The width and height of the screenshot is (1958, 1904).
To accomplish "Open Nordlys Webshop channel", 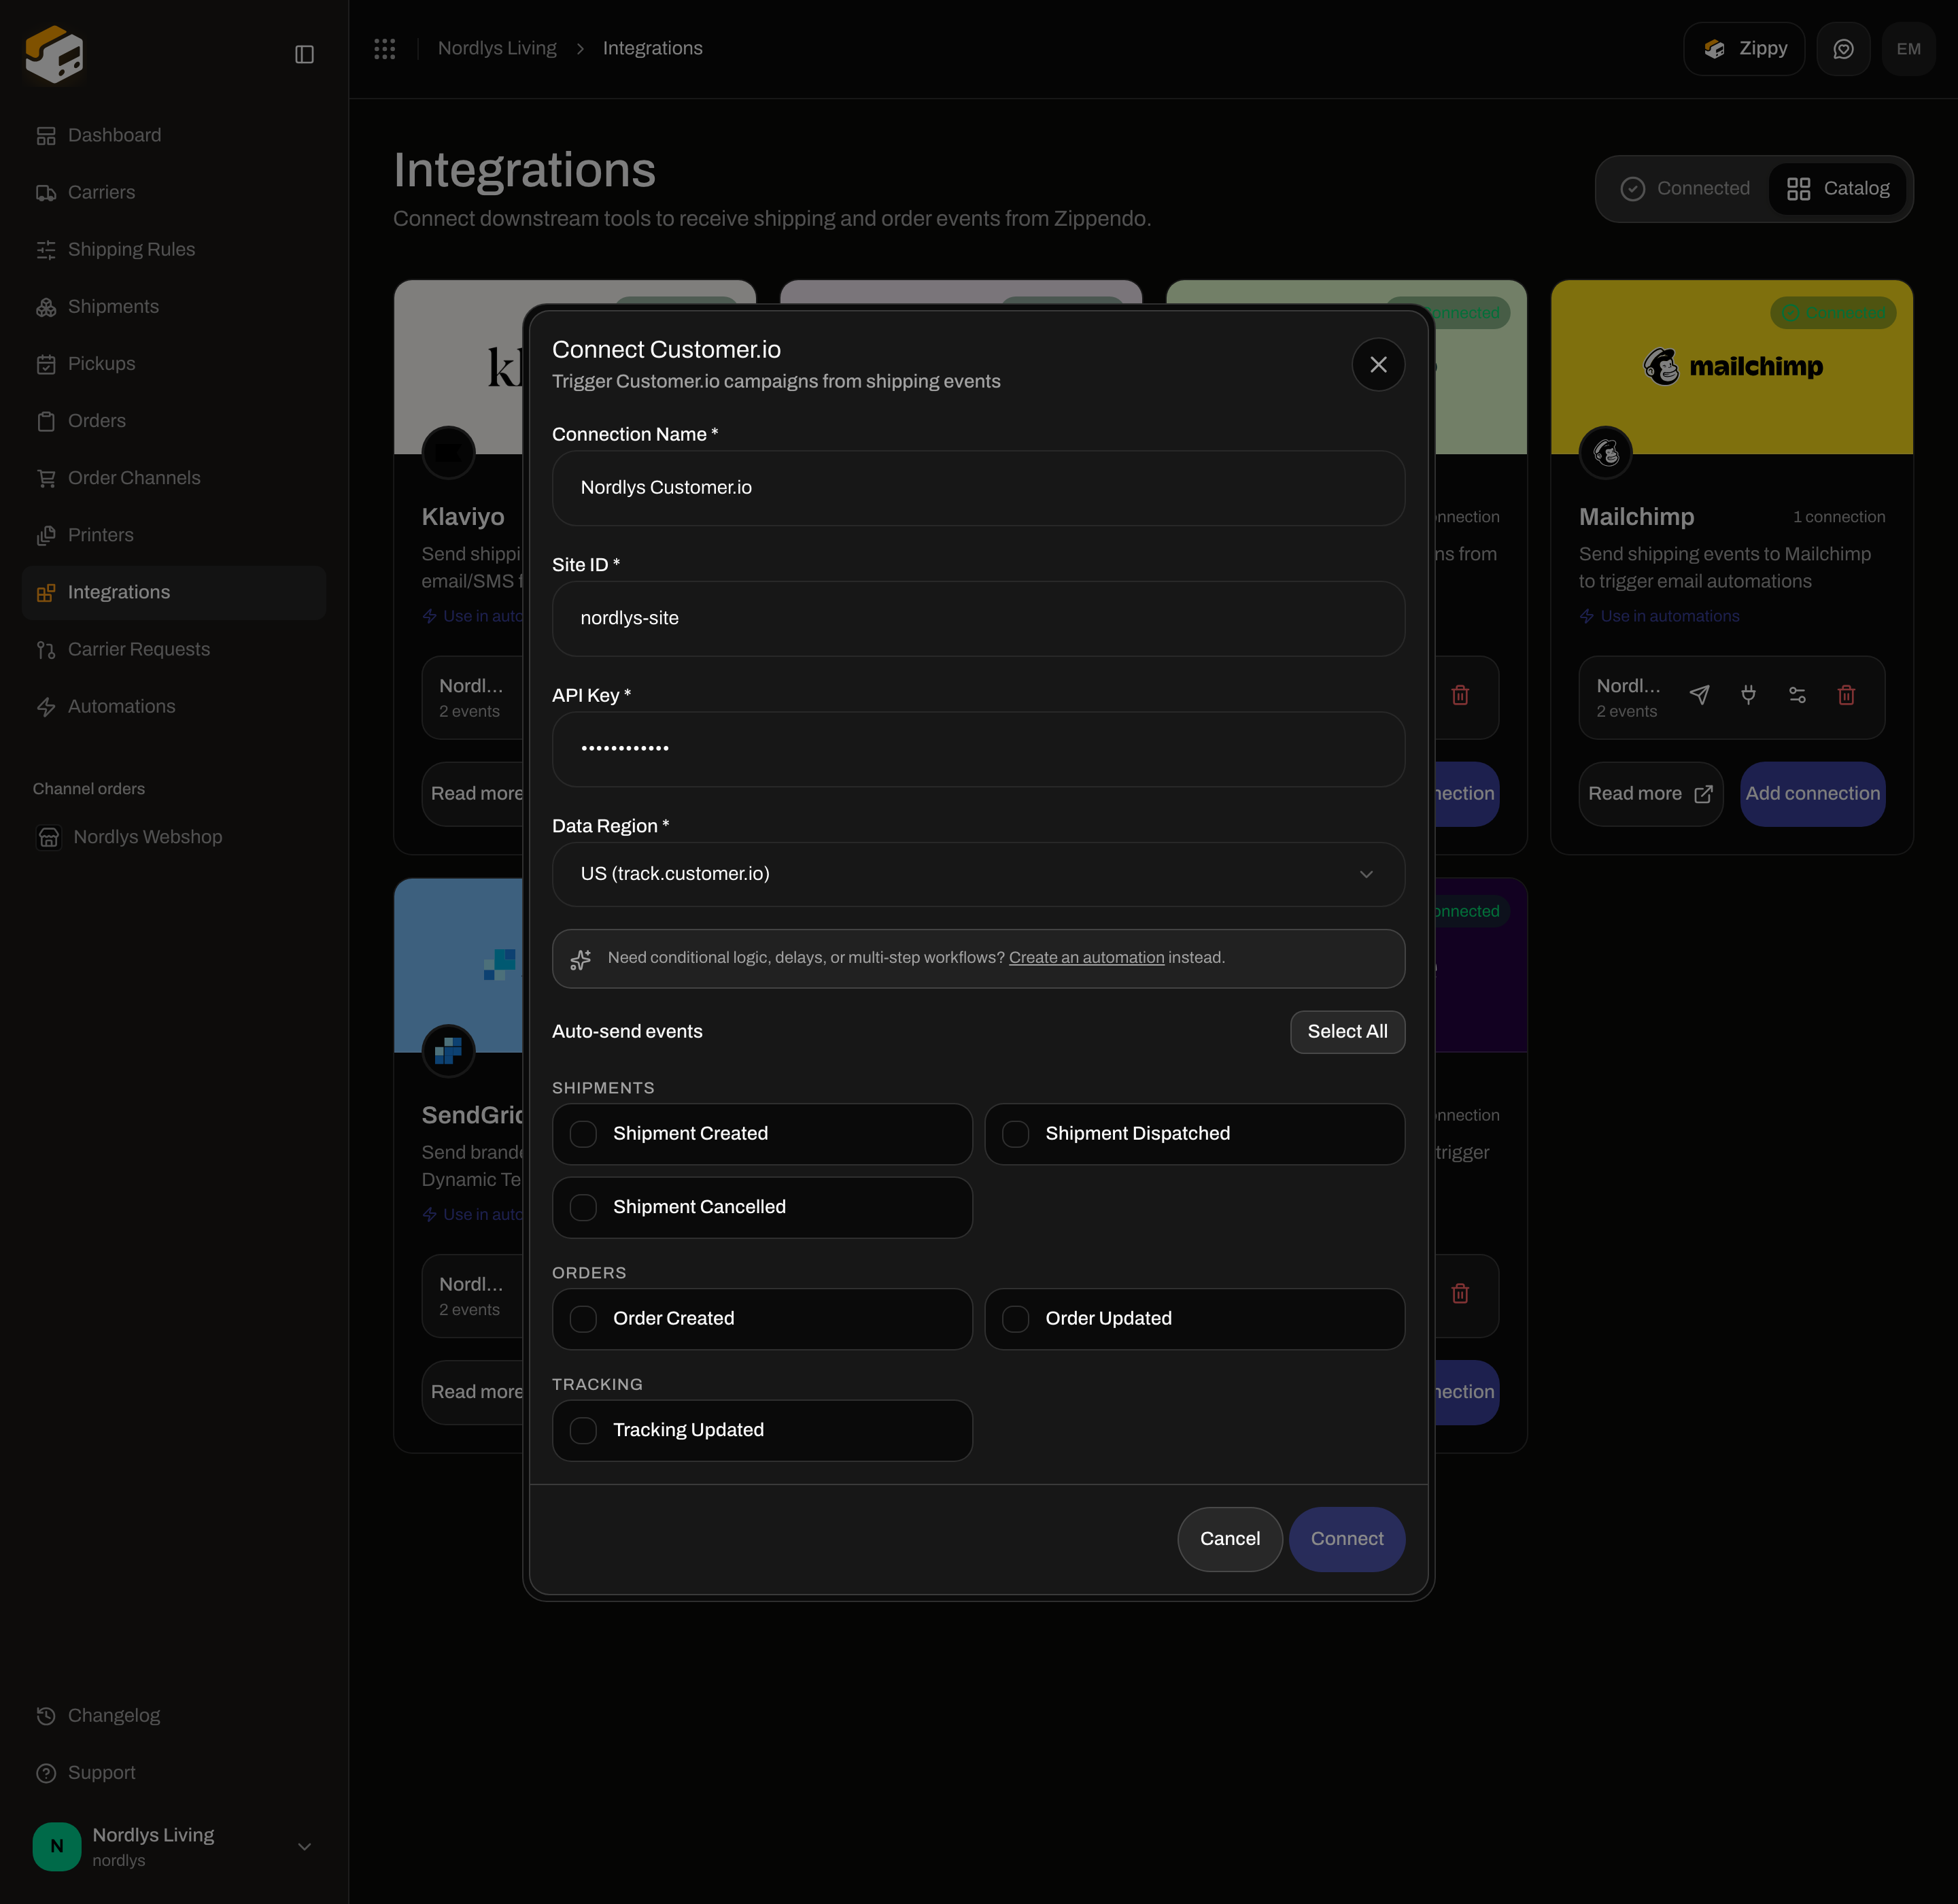I will tap(174, 837).
